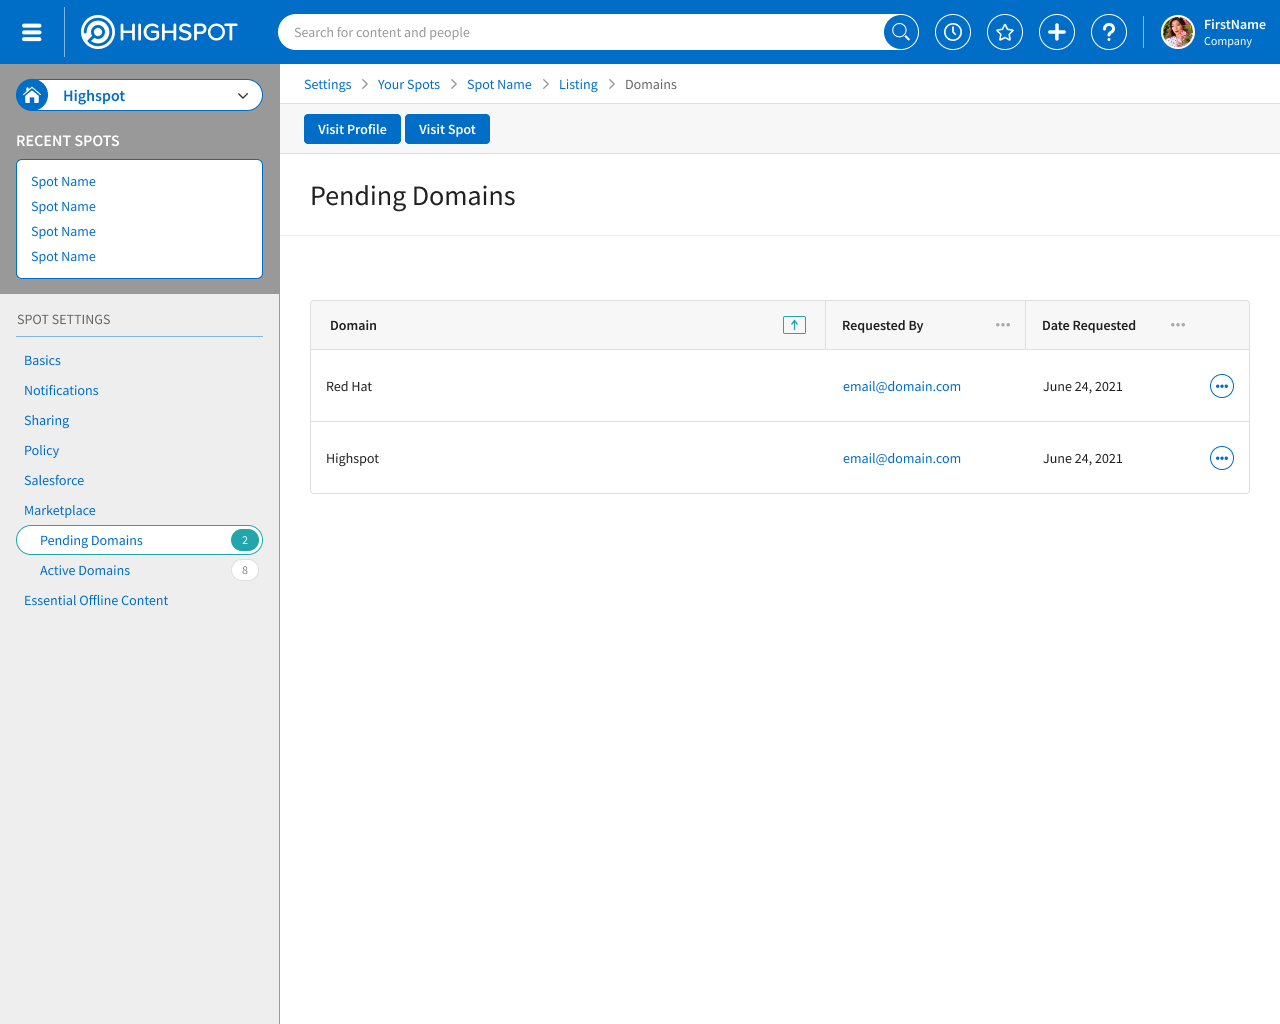Open Notifications settings
The width and height of the screenshot is (1280, 1024).
pos(61,390)
